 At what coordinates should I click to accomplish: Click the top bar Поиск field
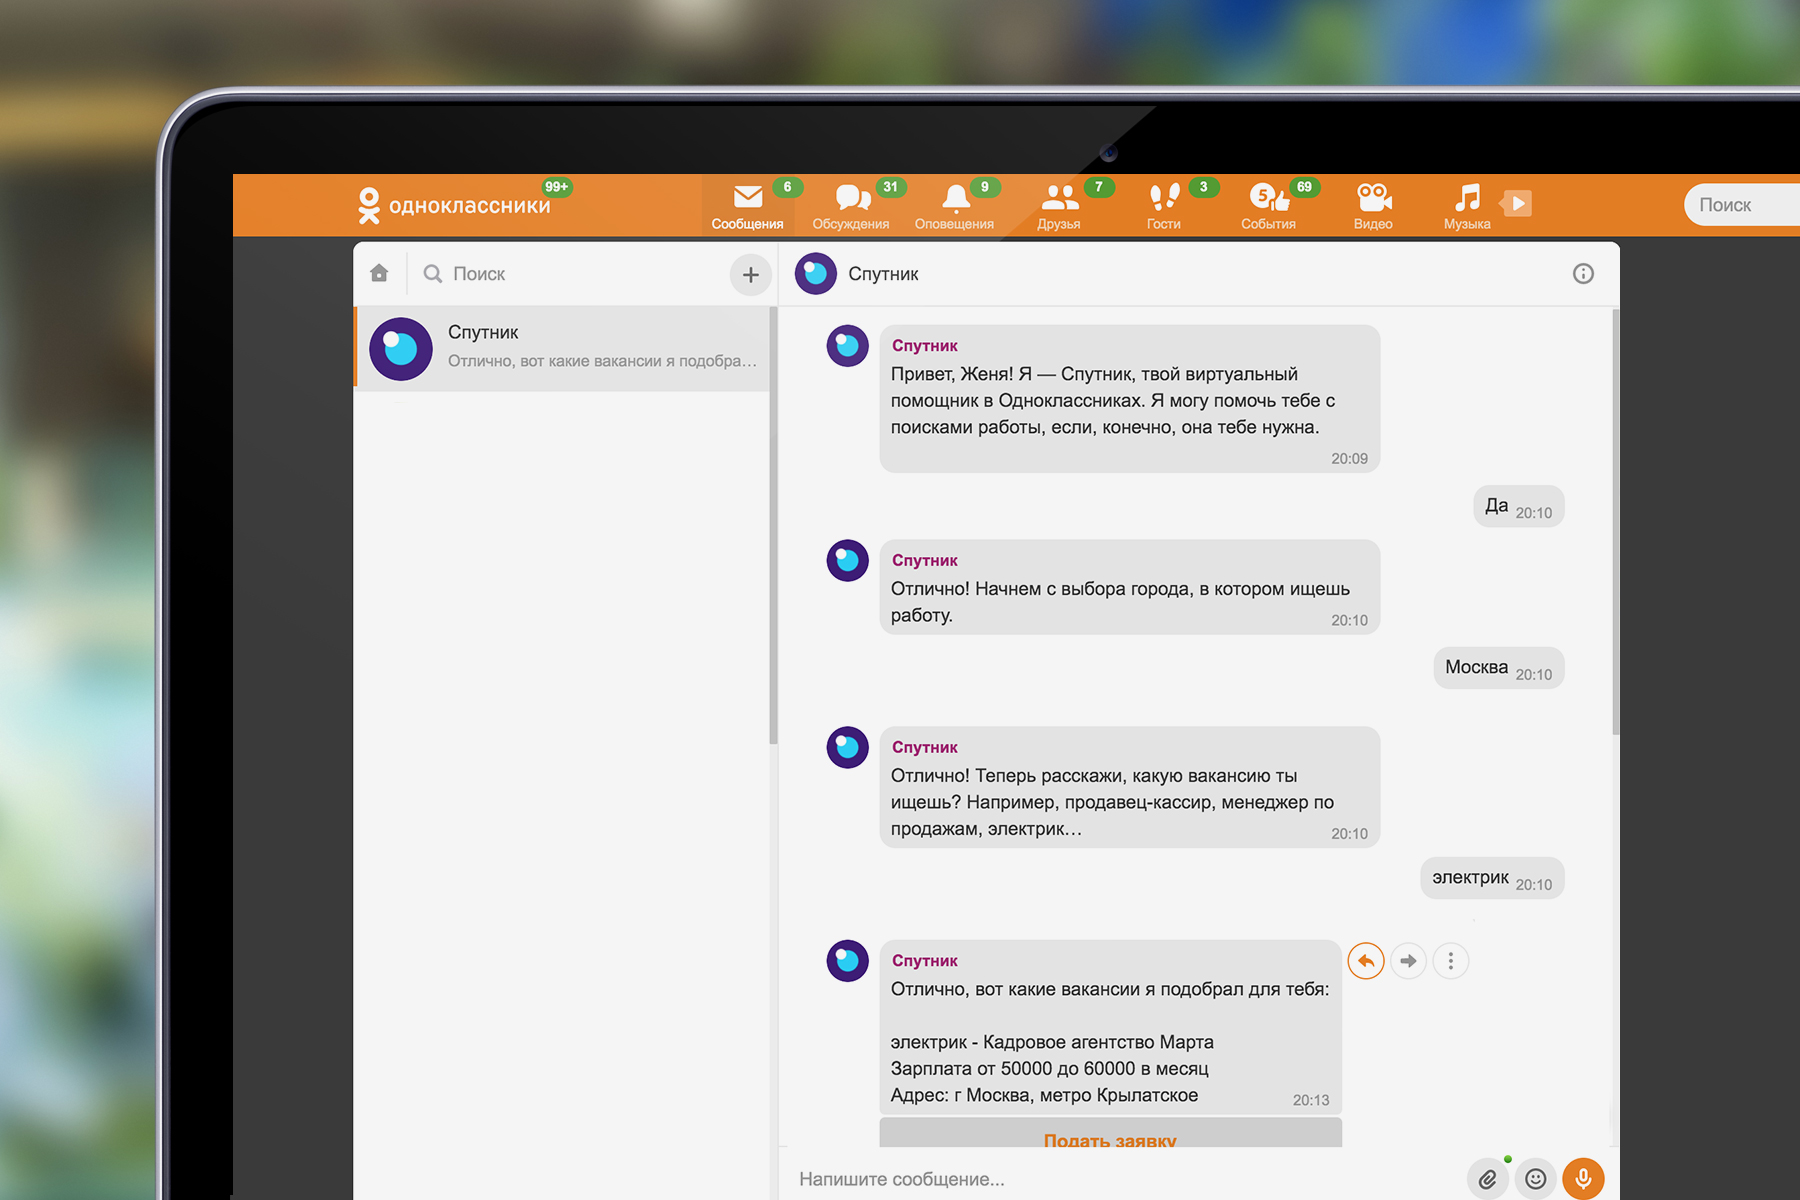tap(1742, 205)
